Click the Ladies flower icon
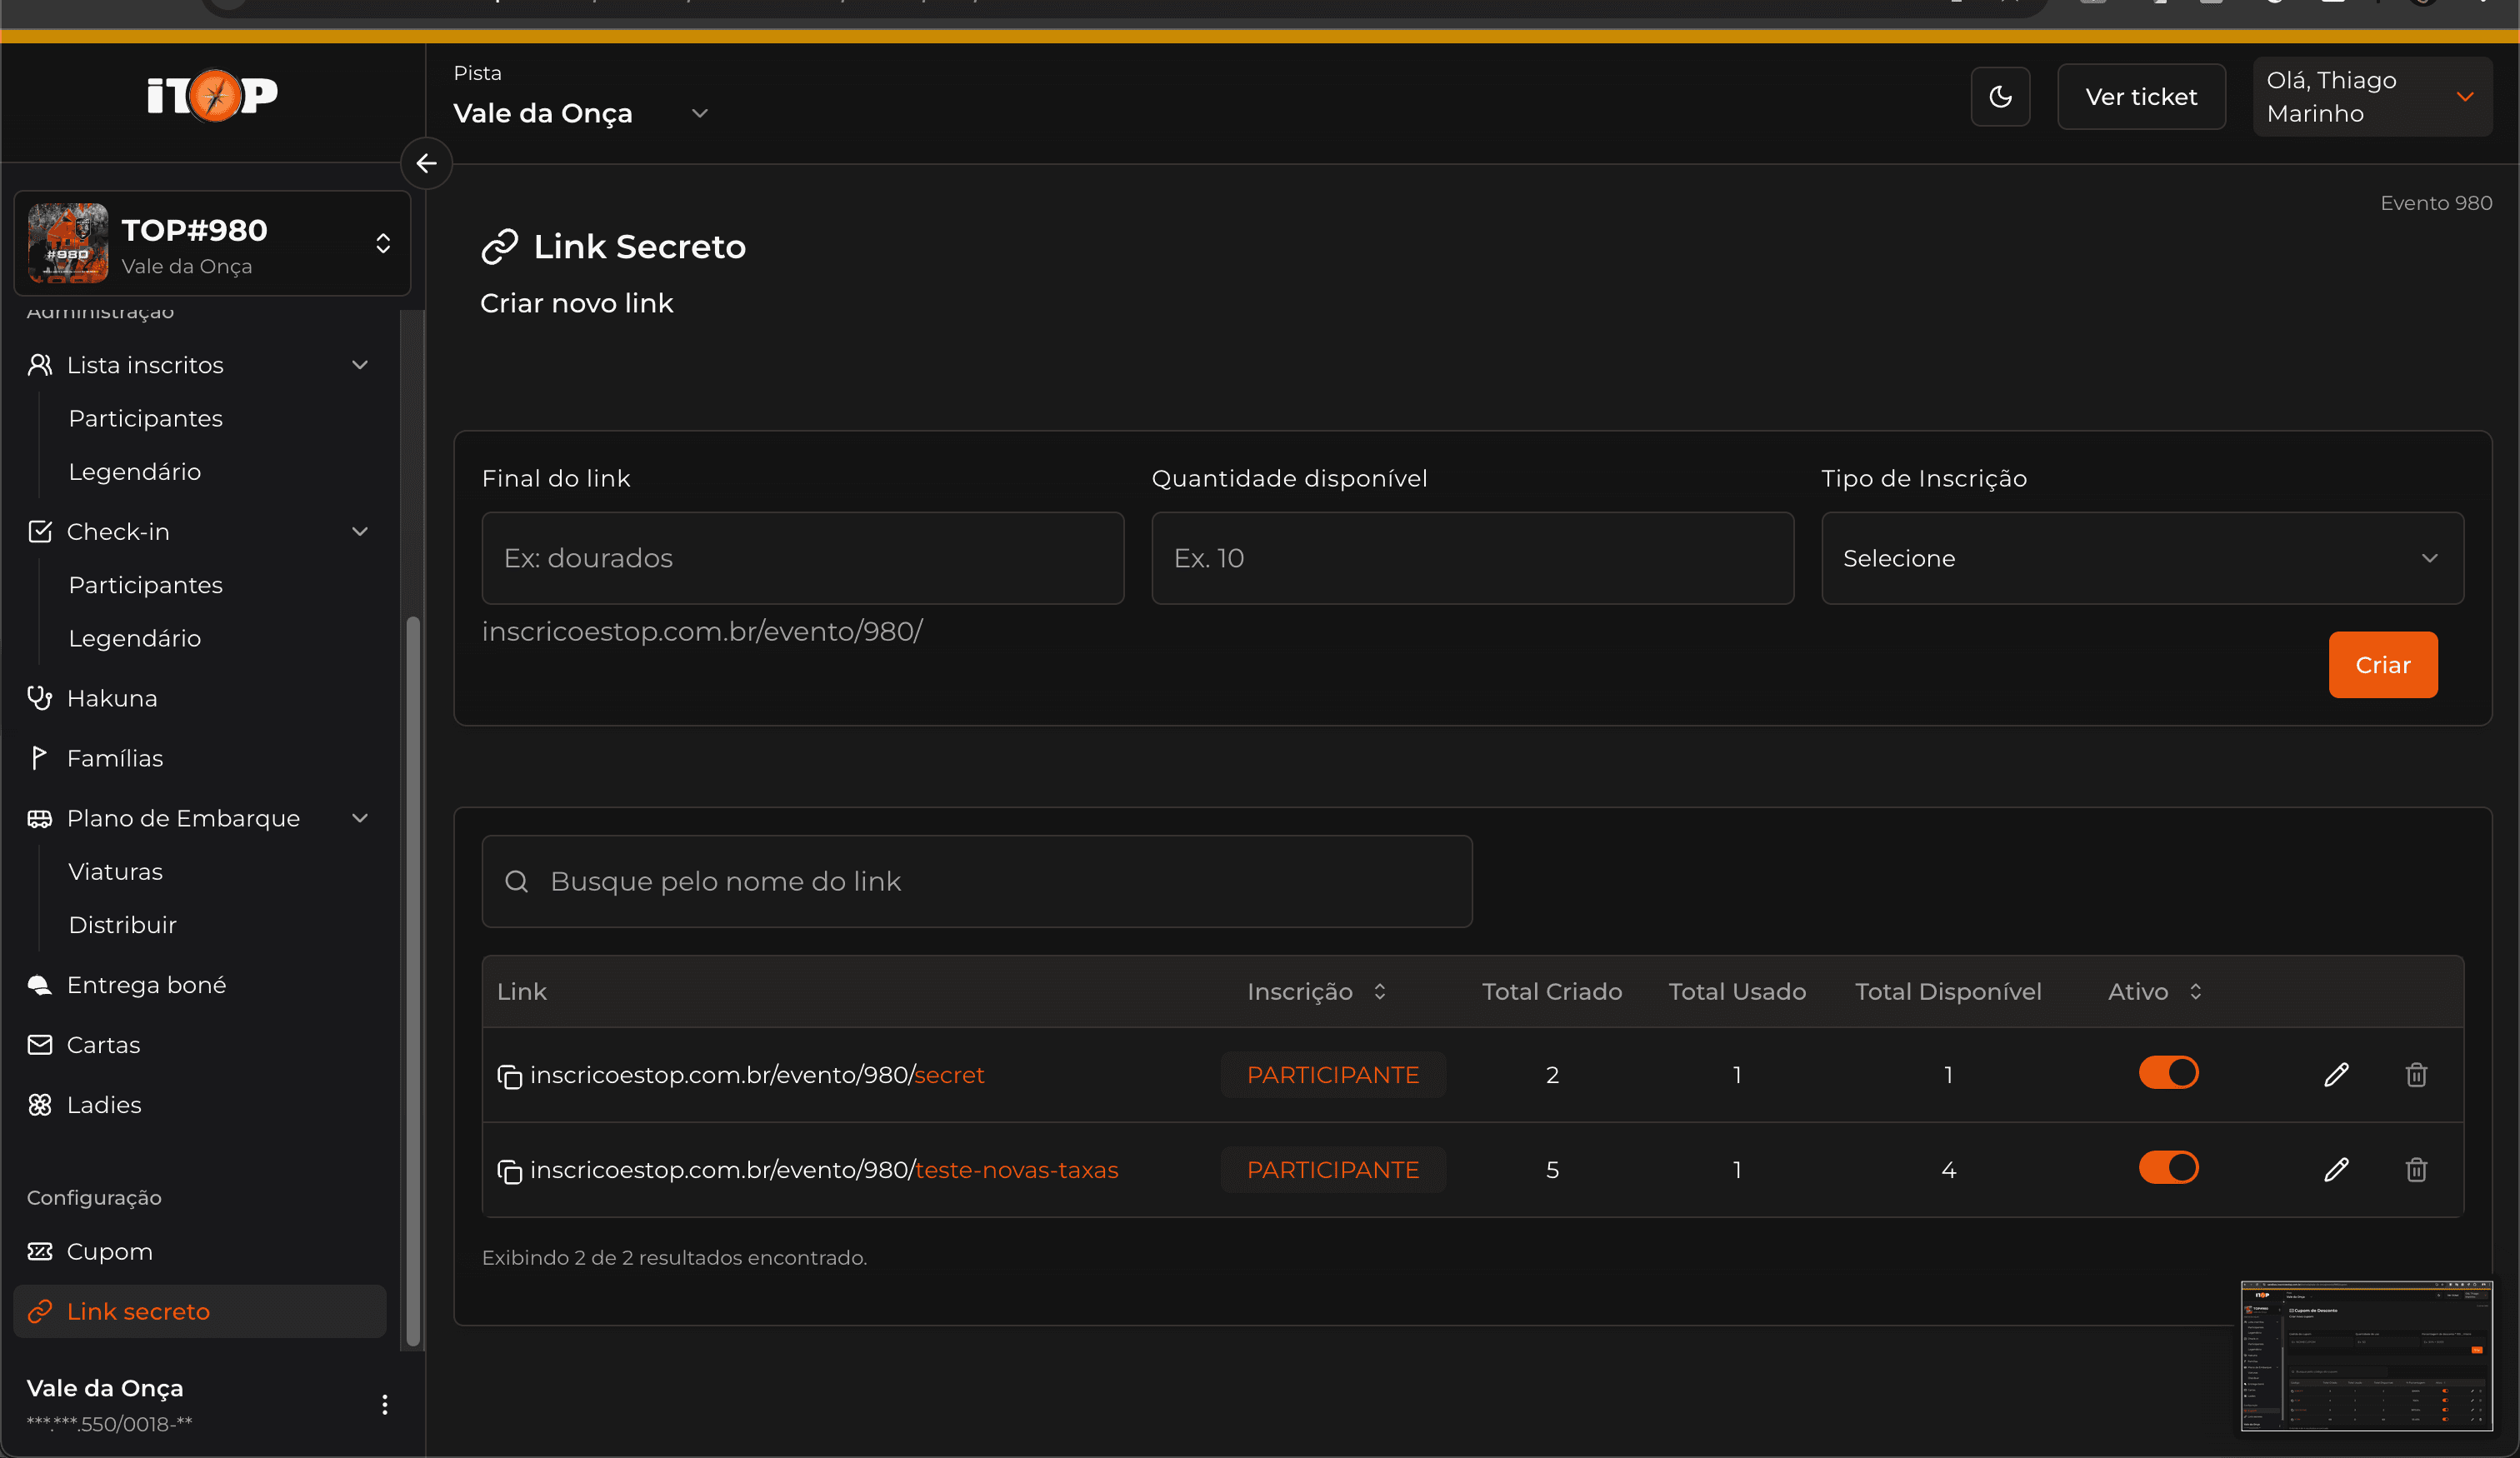This screenshot has width=2520, height=1458. [40, 1105]
